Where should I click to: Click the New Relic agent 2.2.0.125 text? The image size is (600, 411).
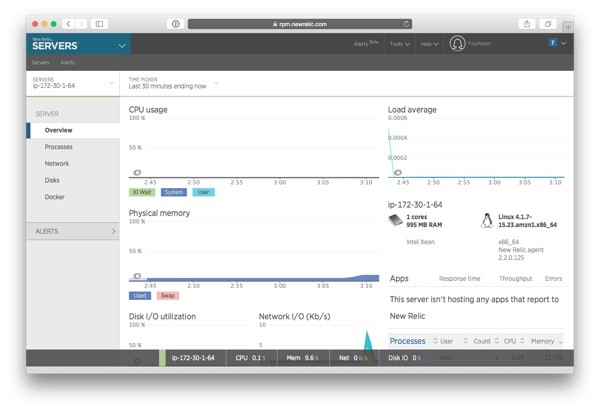click(x=521, y=254)
